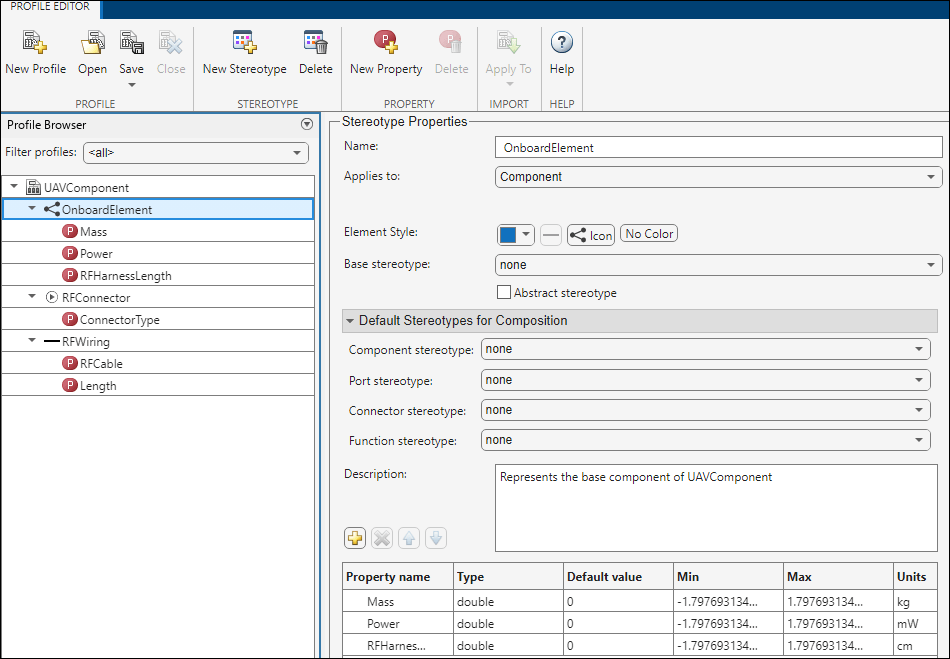Click the mW units cell

coord(915,624)
